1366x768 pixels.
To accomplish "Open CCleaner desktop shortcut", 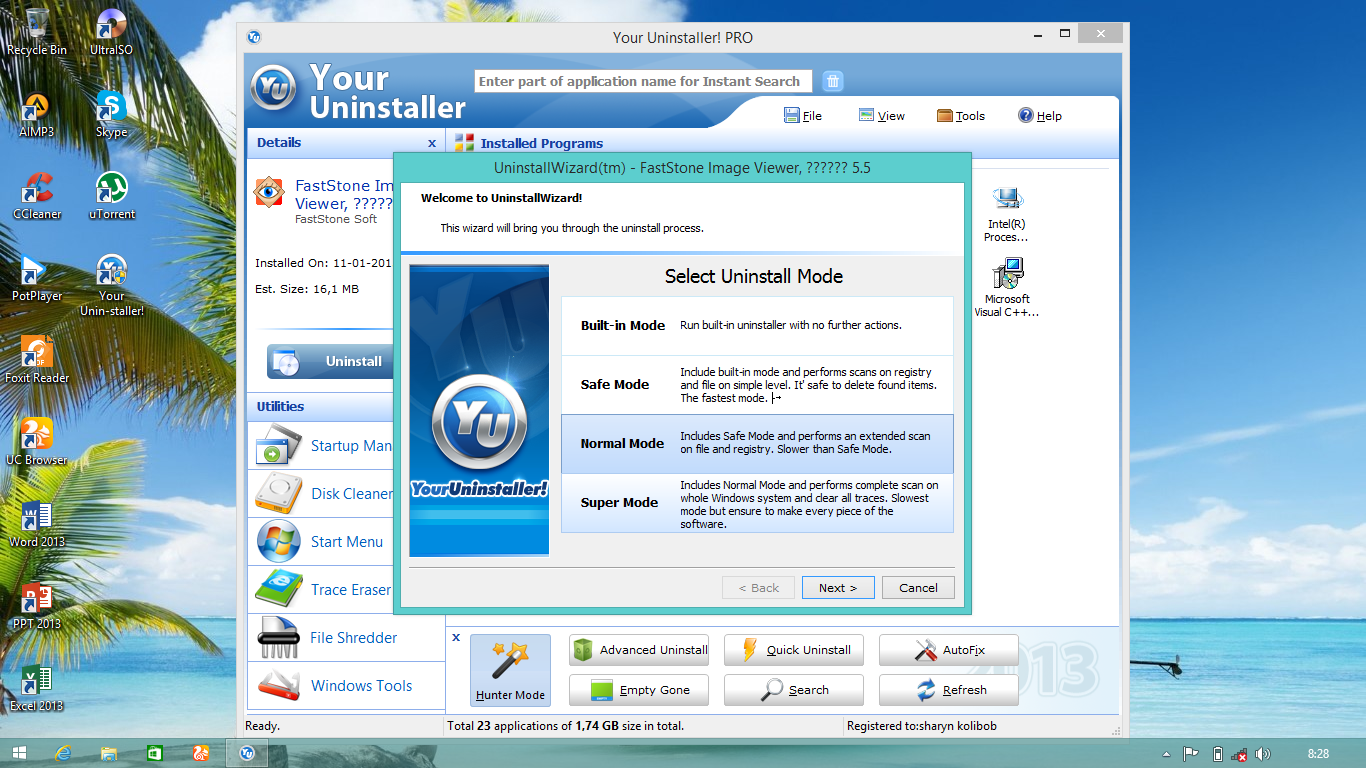I will point(37,196).
